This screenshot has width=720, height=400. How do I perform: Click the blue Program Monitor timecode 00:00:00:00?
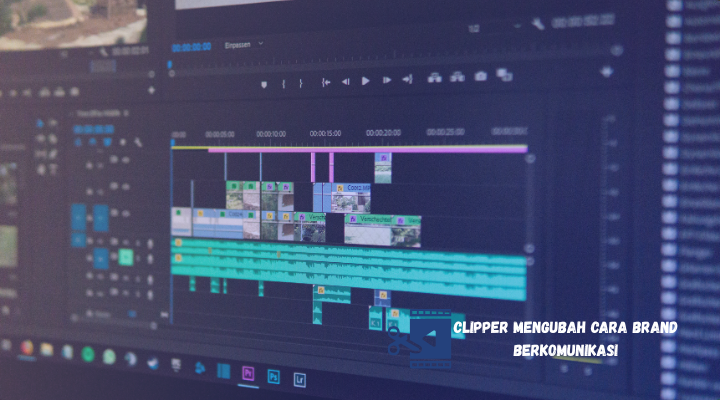[x=191, y=47]
